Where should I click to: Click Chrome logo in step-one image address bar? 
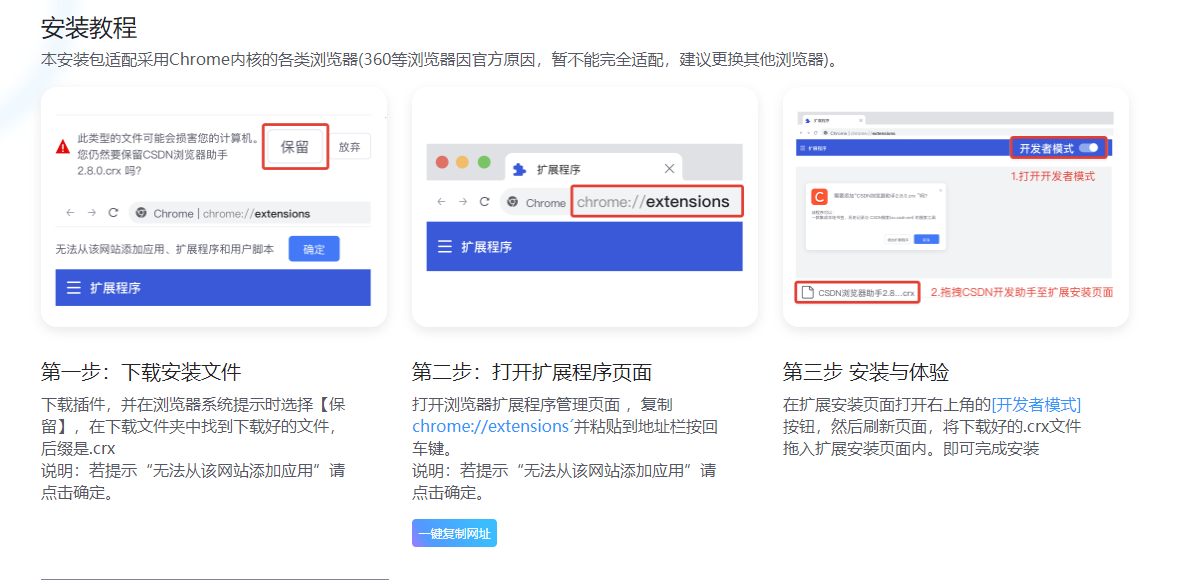point(140,213)
